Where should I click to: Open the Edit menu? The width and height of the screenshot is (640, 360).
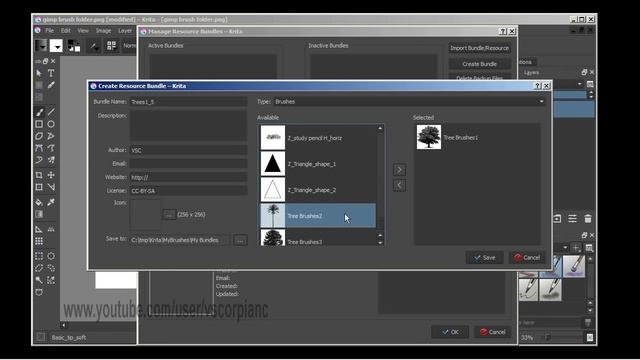coord(65,31)
